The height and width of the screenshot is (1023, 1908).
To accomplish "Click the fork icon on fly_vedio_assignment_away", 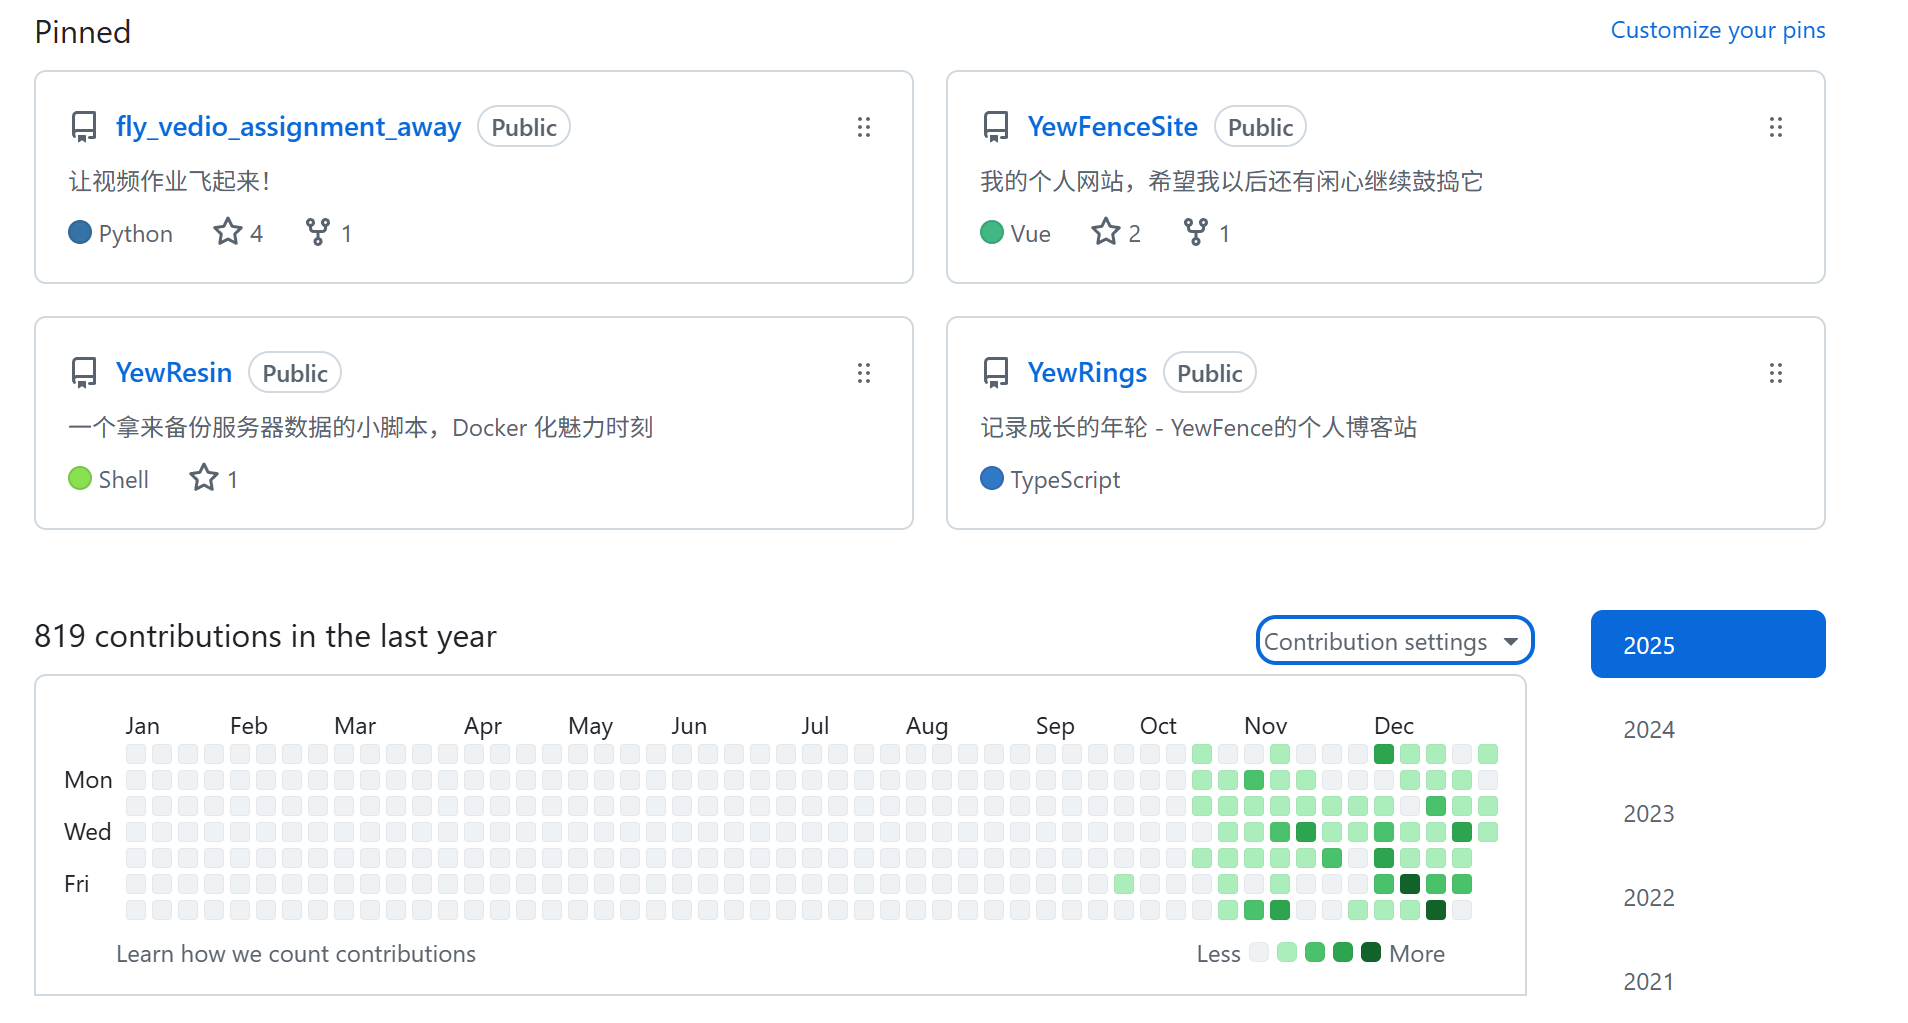I will pyautogui.click(x=317, y=232).
